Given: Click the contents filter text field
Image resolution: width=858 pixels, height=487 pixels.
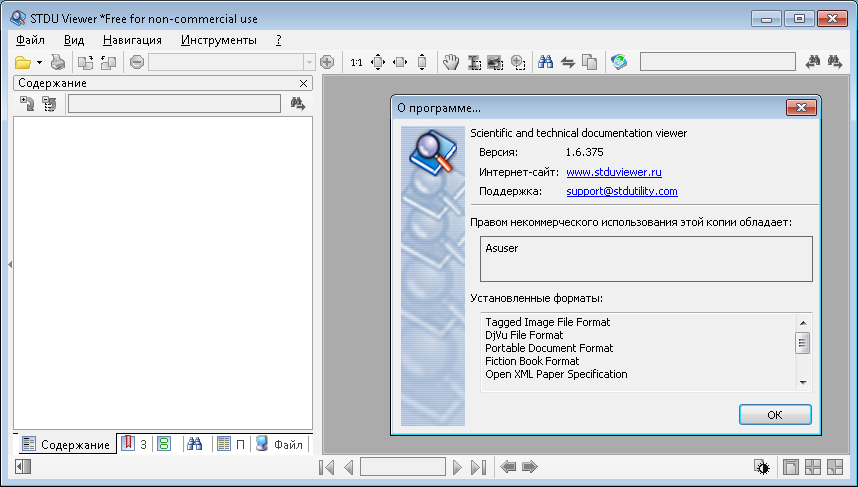Looking at the screenshot, I should point(174,103).
